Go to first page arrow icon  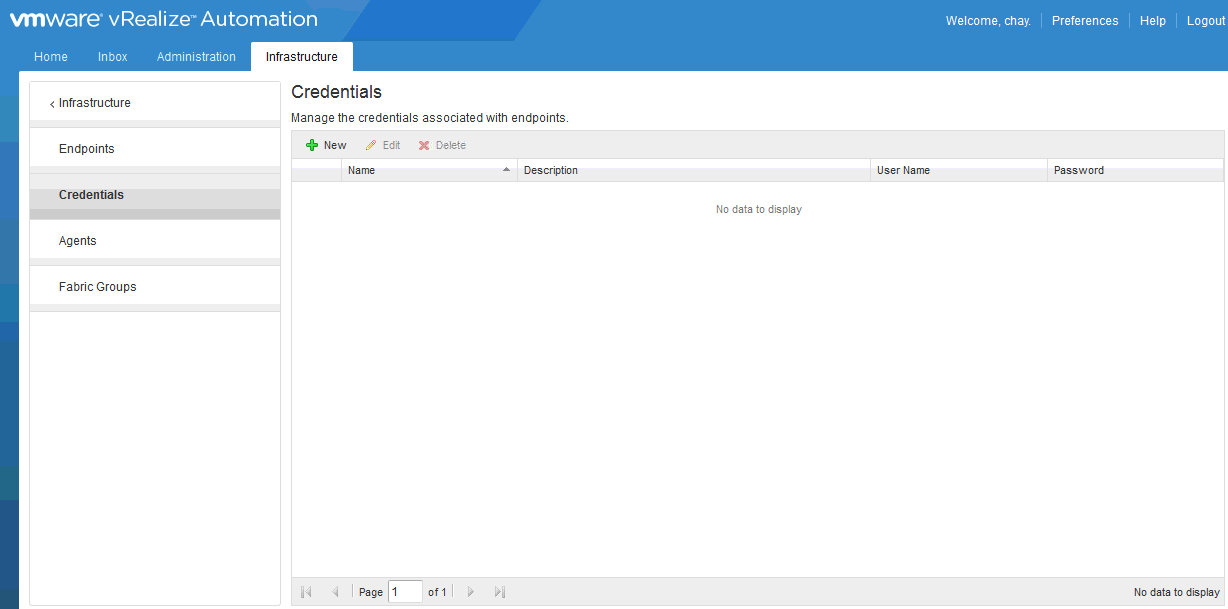(306, 592)
